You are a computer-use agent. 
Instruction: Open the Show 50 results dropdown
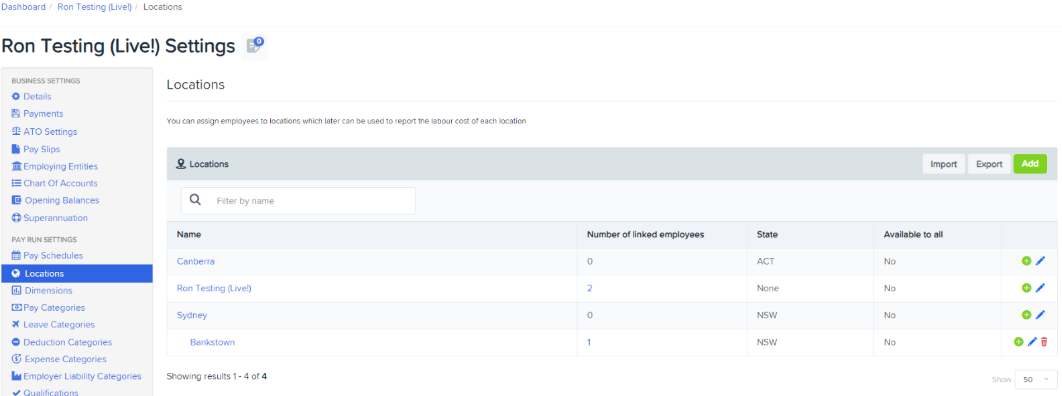pyautogui.click(x=1036, y=379)
